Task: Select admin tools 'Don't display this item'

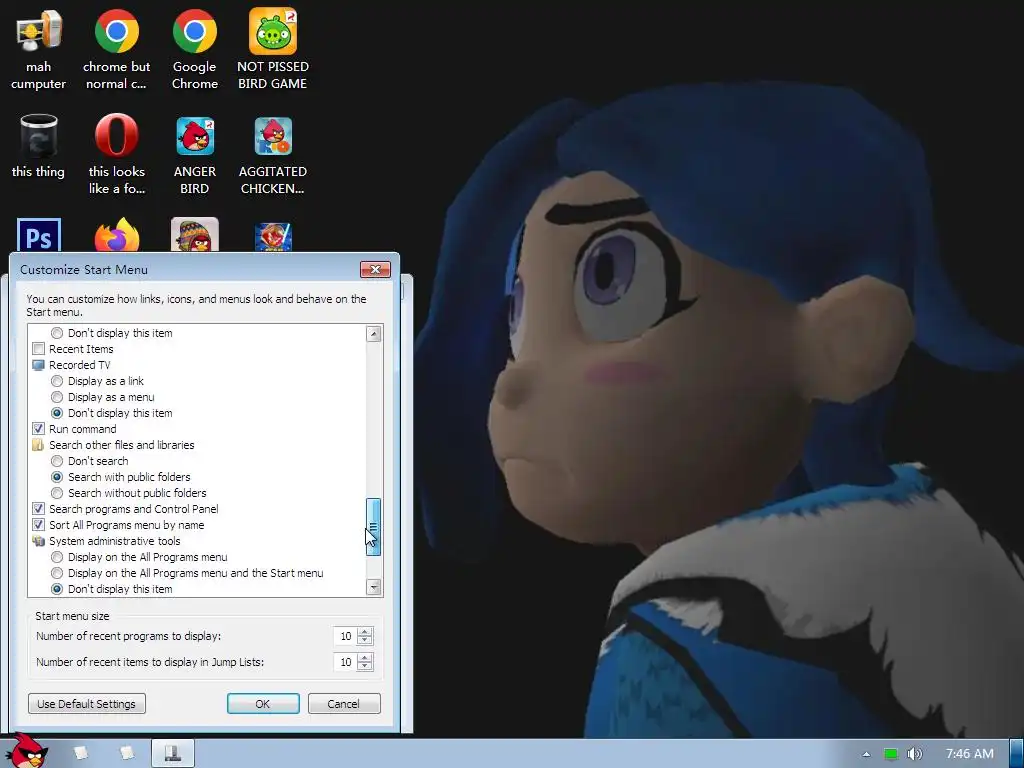Action: pyautogui.click(x=57, y=589)
